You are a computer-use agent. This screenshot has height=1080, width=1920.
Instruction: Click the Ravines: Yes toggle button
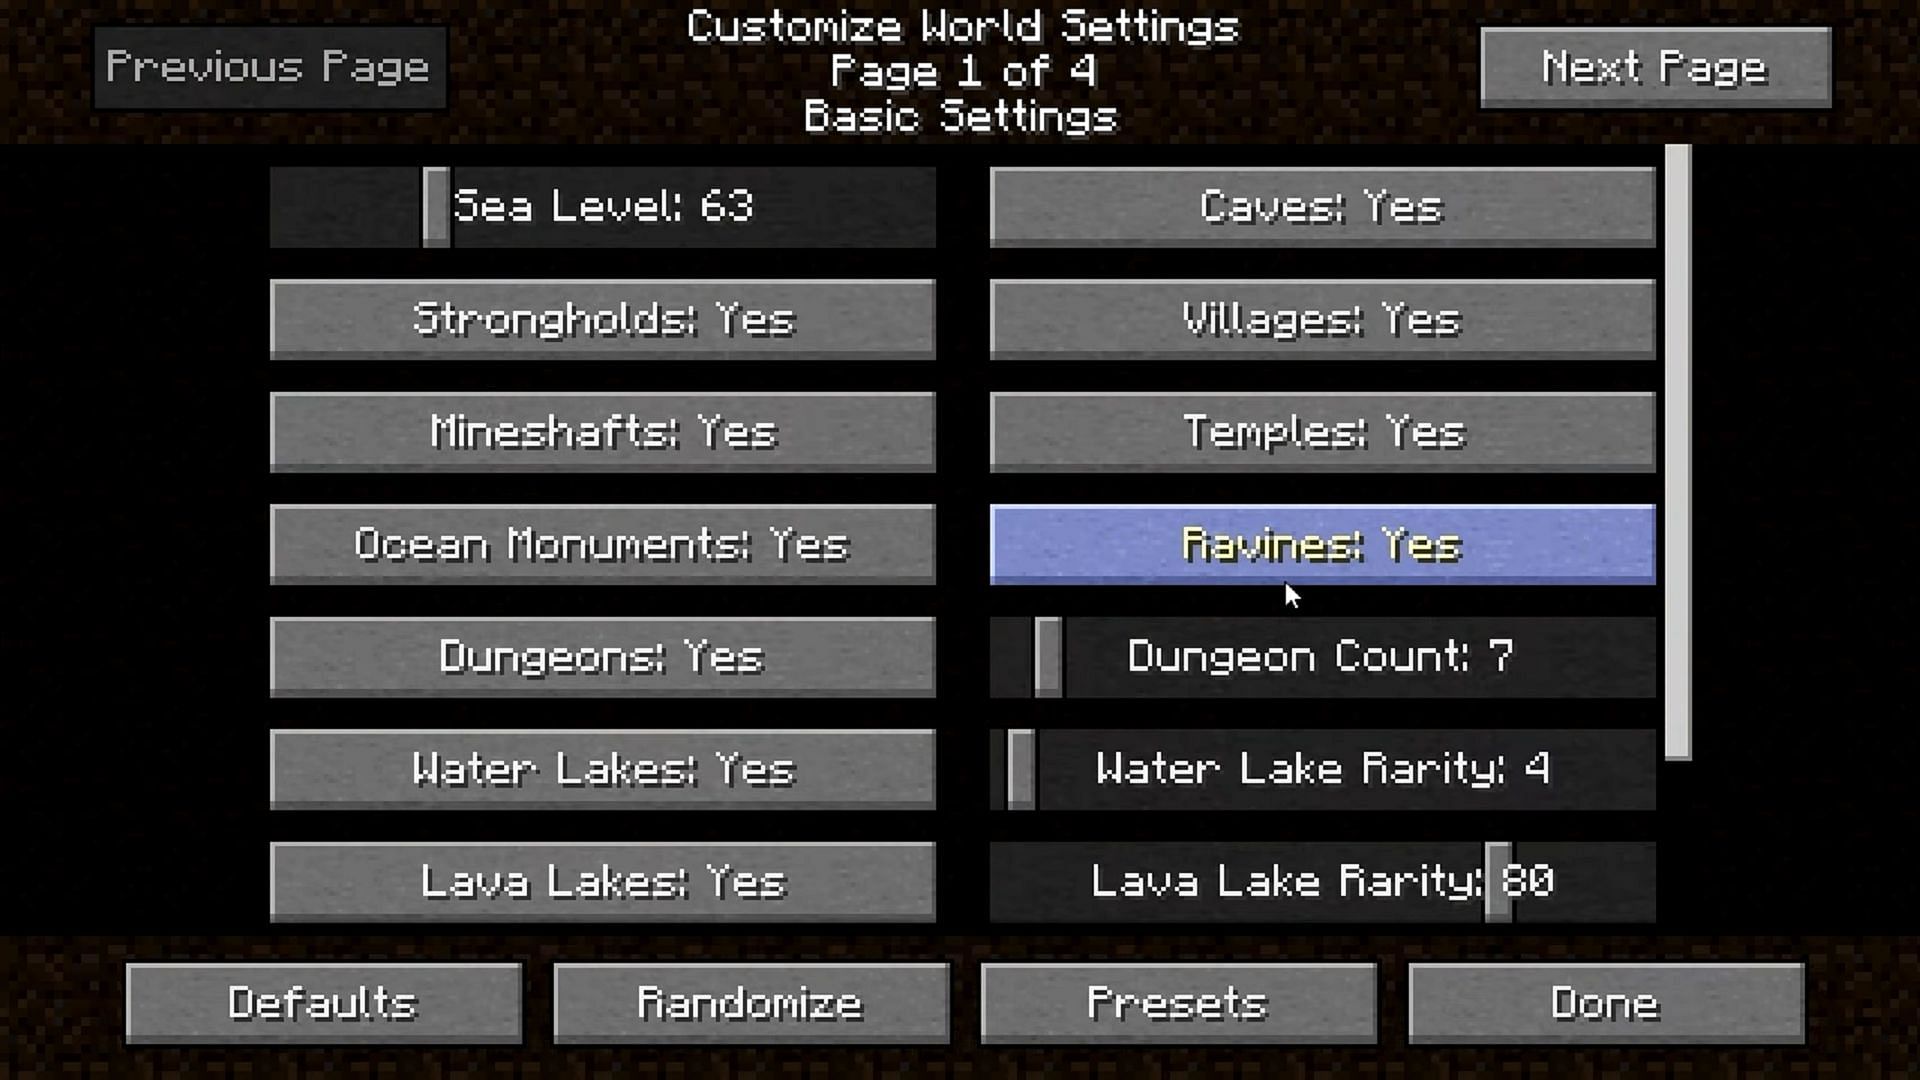click(1321, 545)
